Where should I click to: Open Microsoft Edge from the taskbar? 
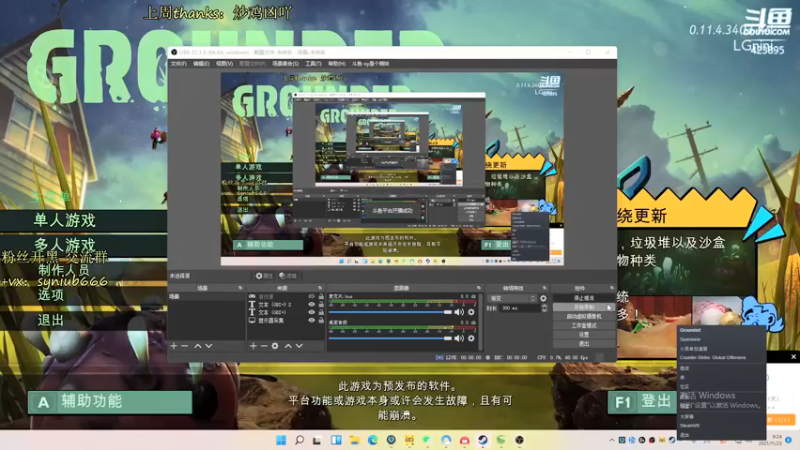tap(372, 440)
